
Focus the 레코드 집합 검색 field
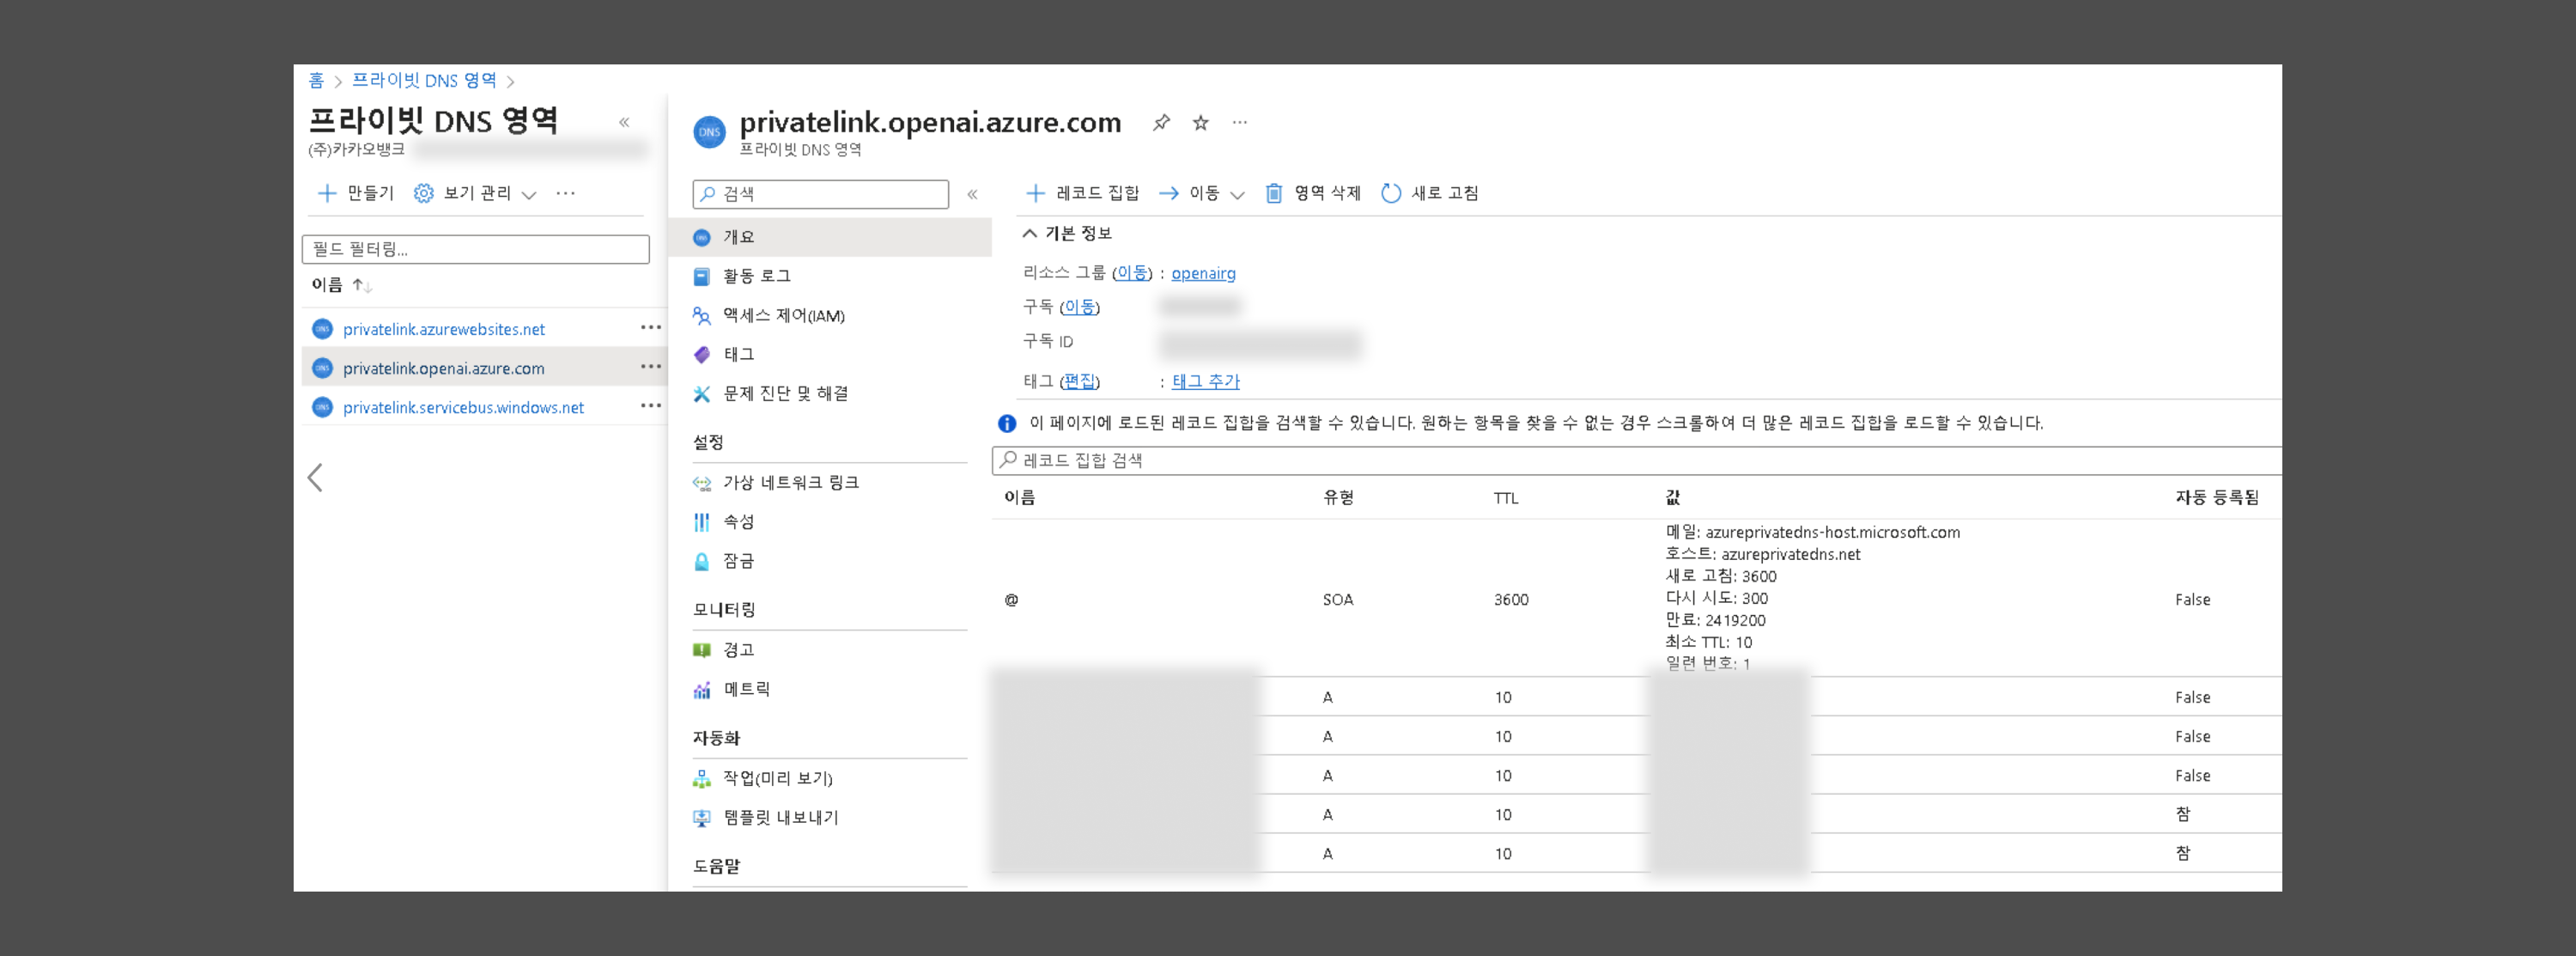[1636, 460]
